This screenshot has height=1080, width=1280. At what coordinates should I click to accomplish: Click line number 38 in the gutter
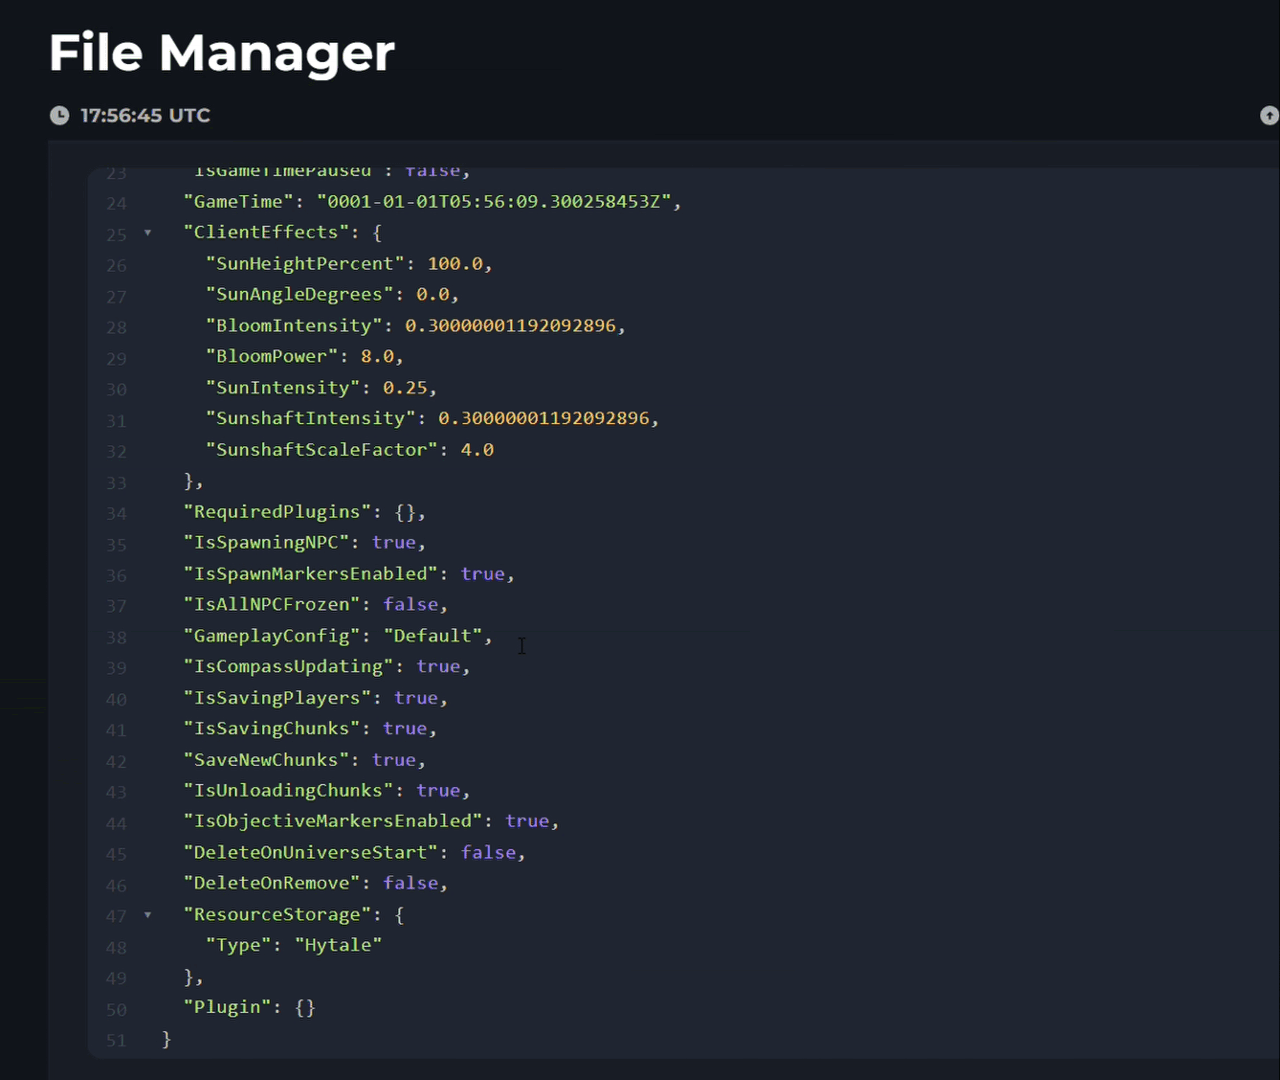point(116,637)
